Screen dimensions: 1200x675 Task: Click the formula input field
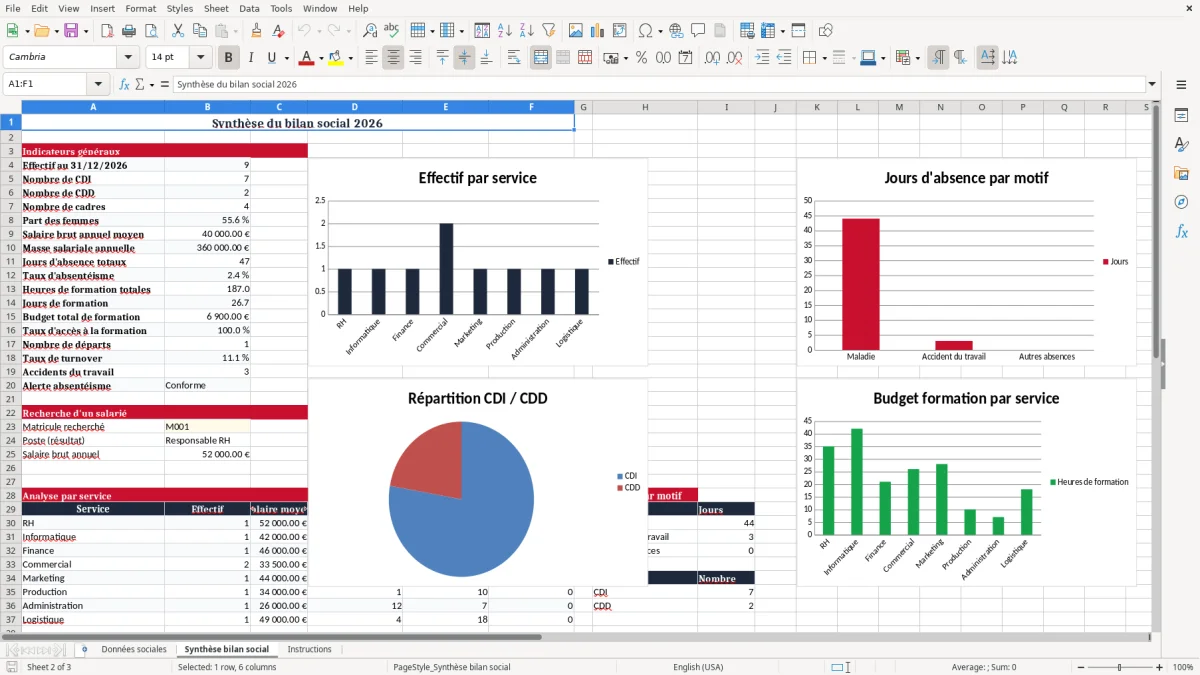tap(658, 84)
